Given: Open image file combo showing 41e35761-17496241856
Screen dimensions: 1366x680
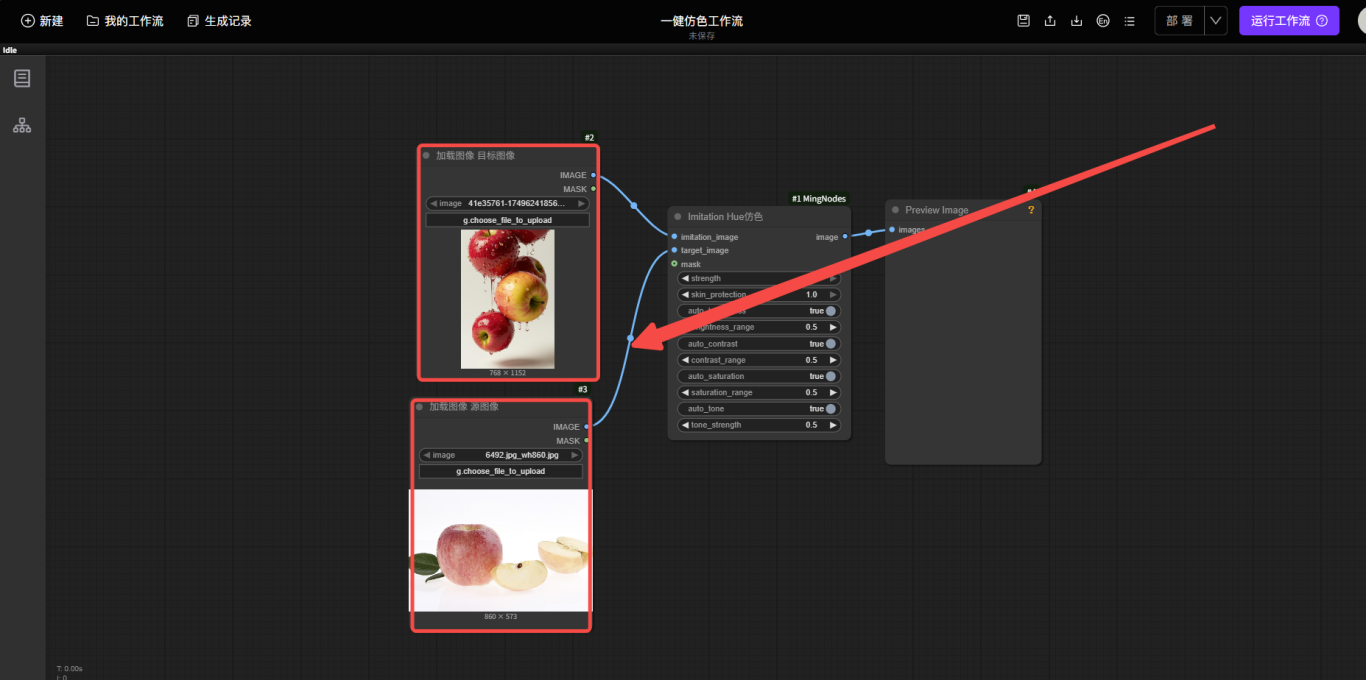Looking at the screenshot, I should pos(508,203).
